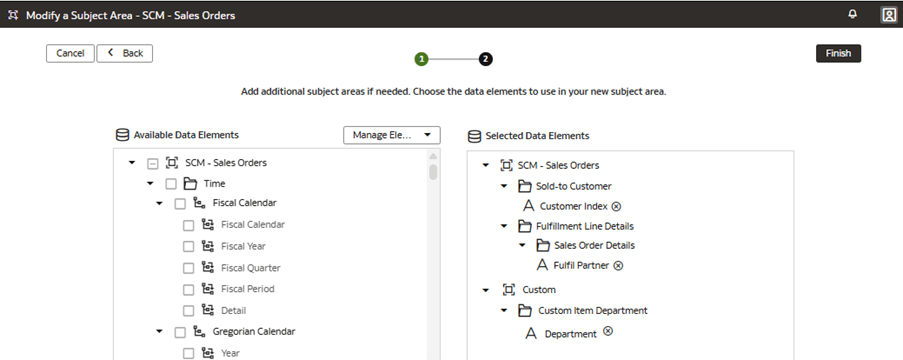The height and width of the screenshot is (360, 903).
Task: Collapse the Custom subject area node
Action: tap(485, 290)
